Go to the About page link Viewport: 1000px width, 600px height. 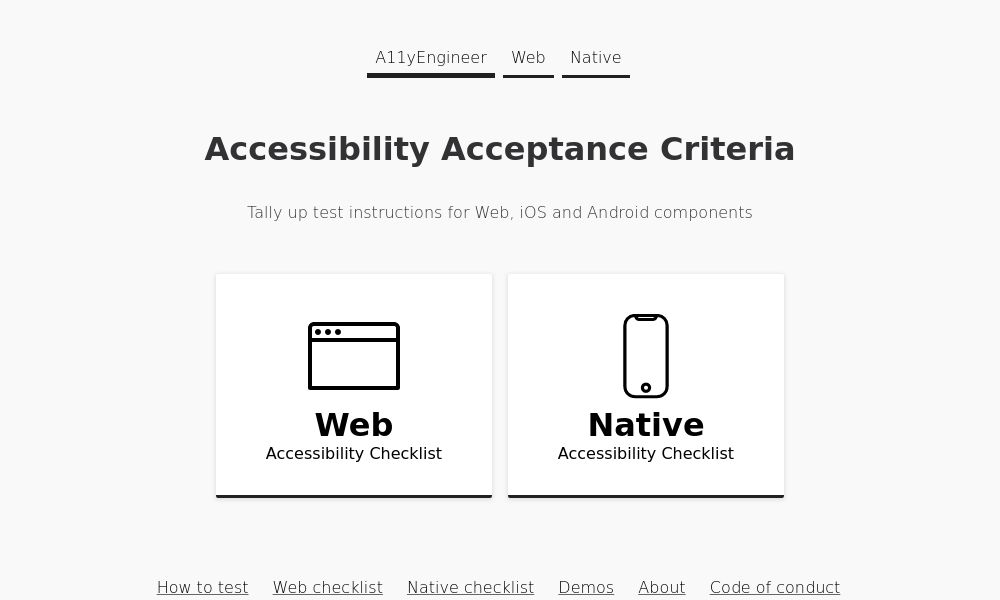point(662,587)
